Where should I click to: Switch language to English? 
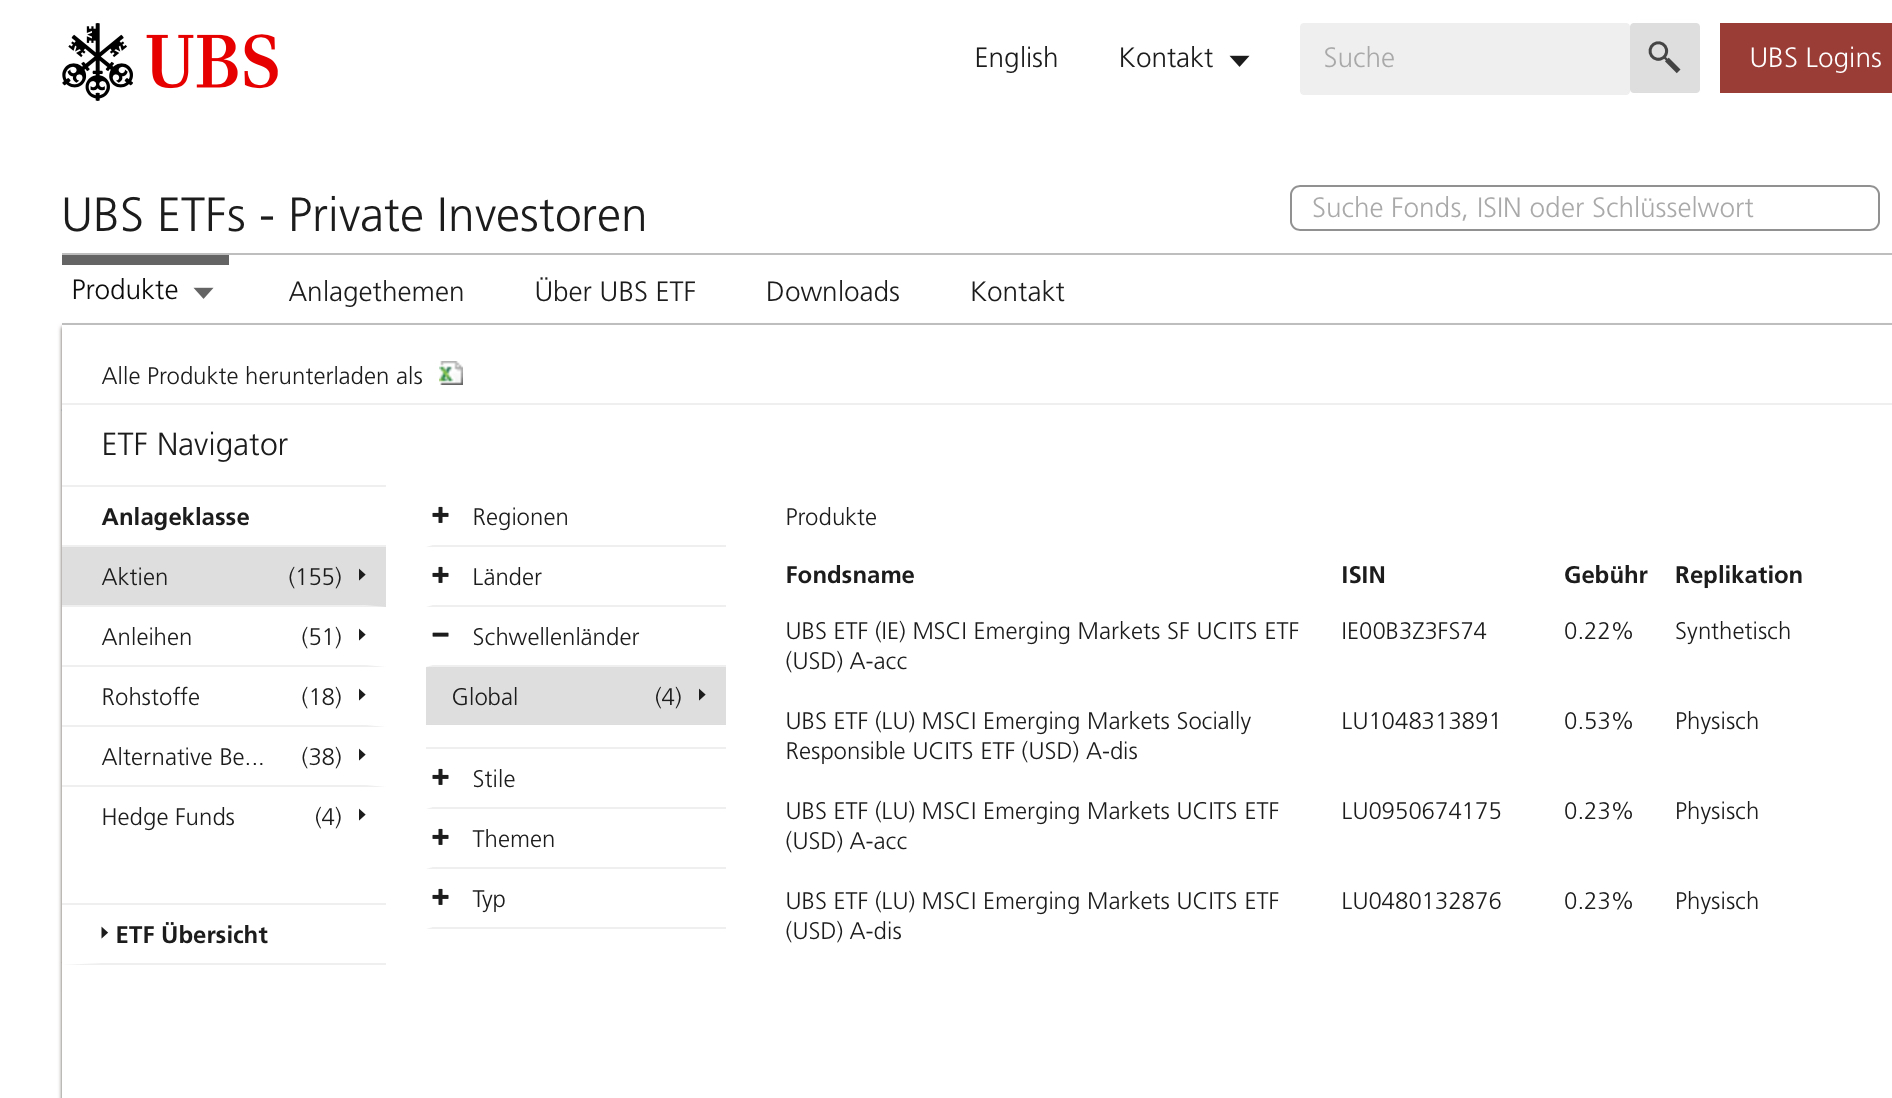(x=1015, y=58)
